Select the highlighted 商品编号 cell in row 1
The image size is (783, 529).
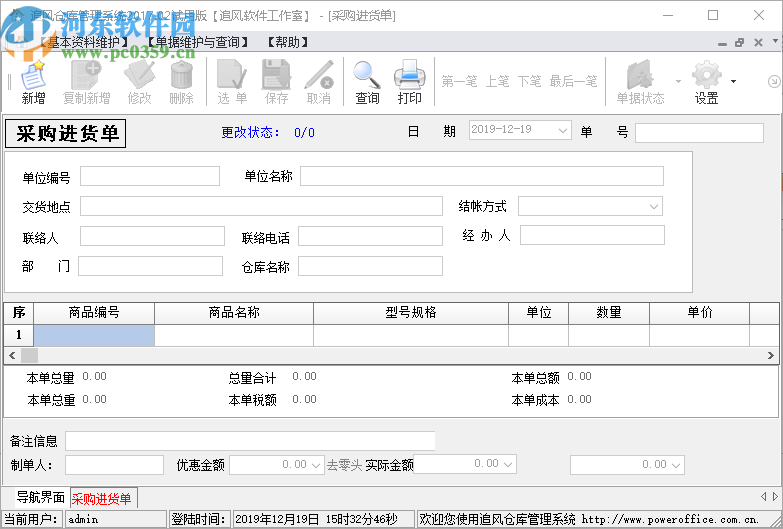[94, 335]
